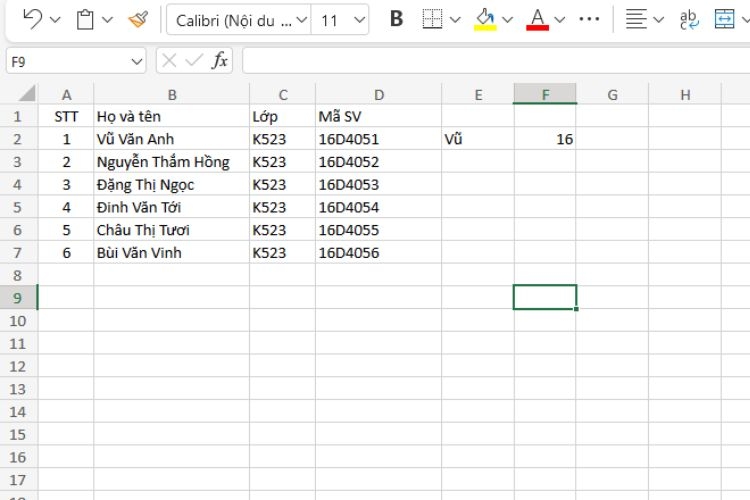
Task: Click cell F2 containing 16
Action: point(545,139)
